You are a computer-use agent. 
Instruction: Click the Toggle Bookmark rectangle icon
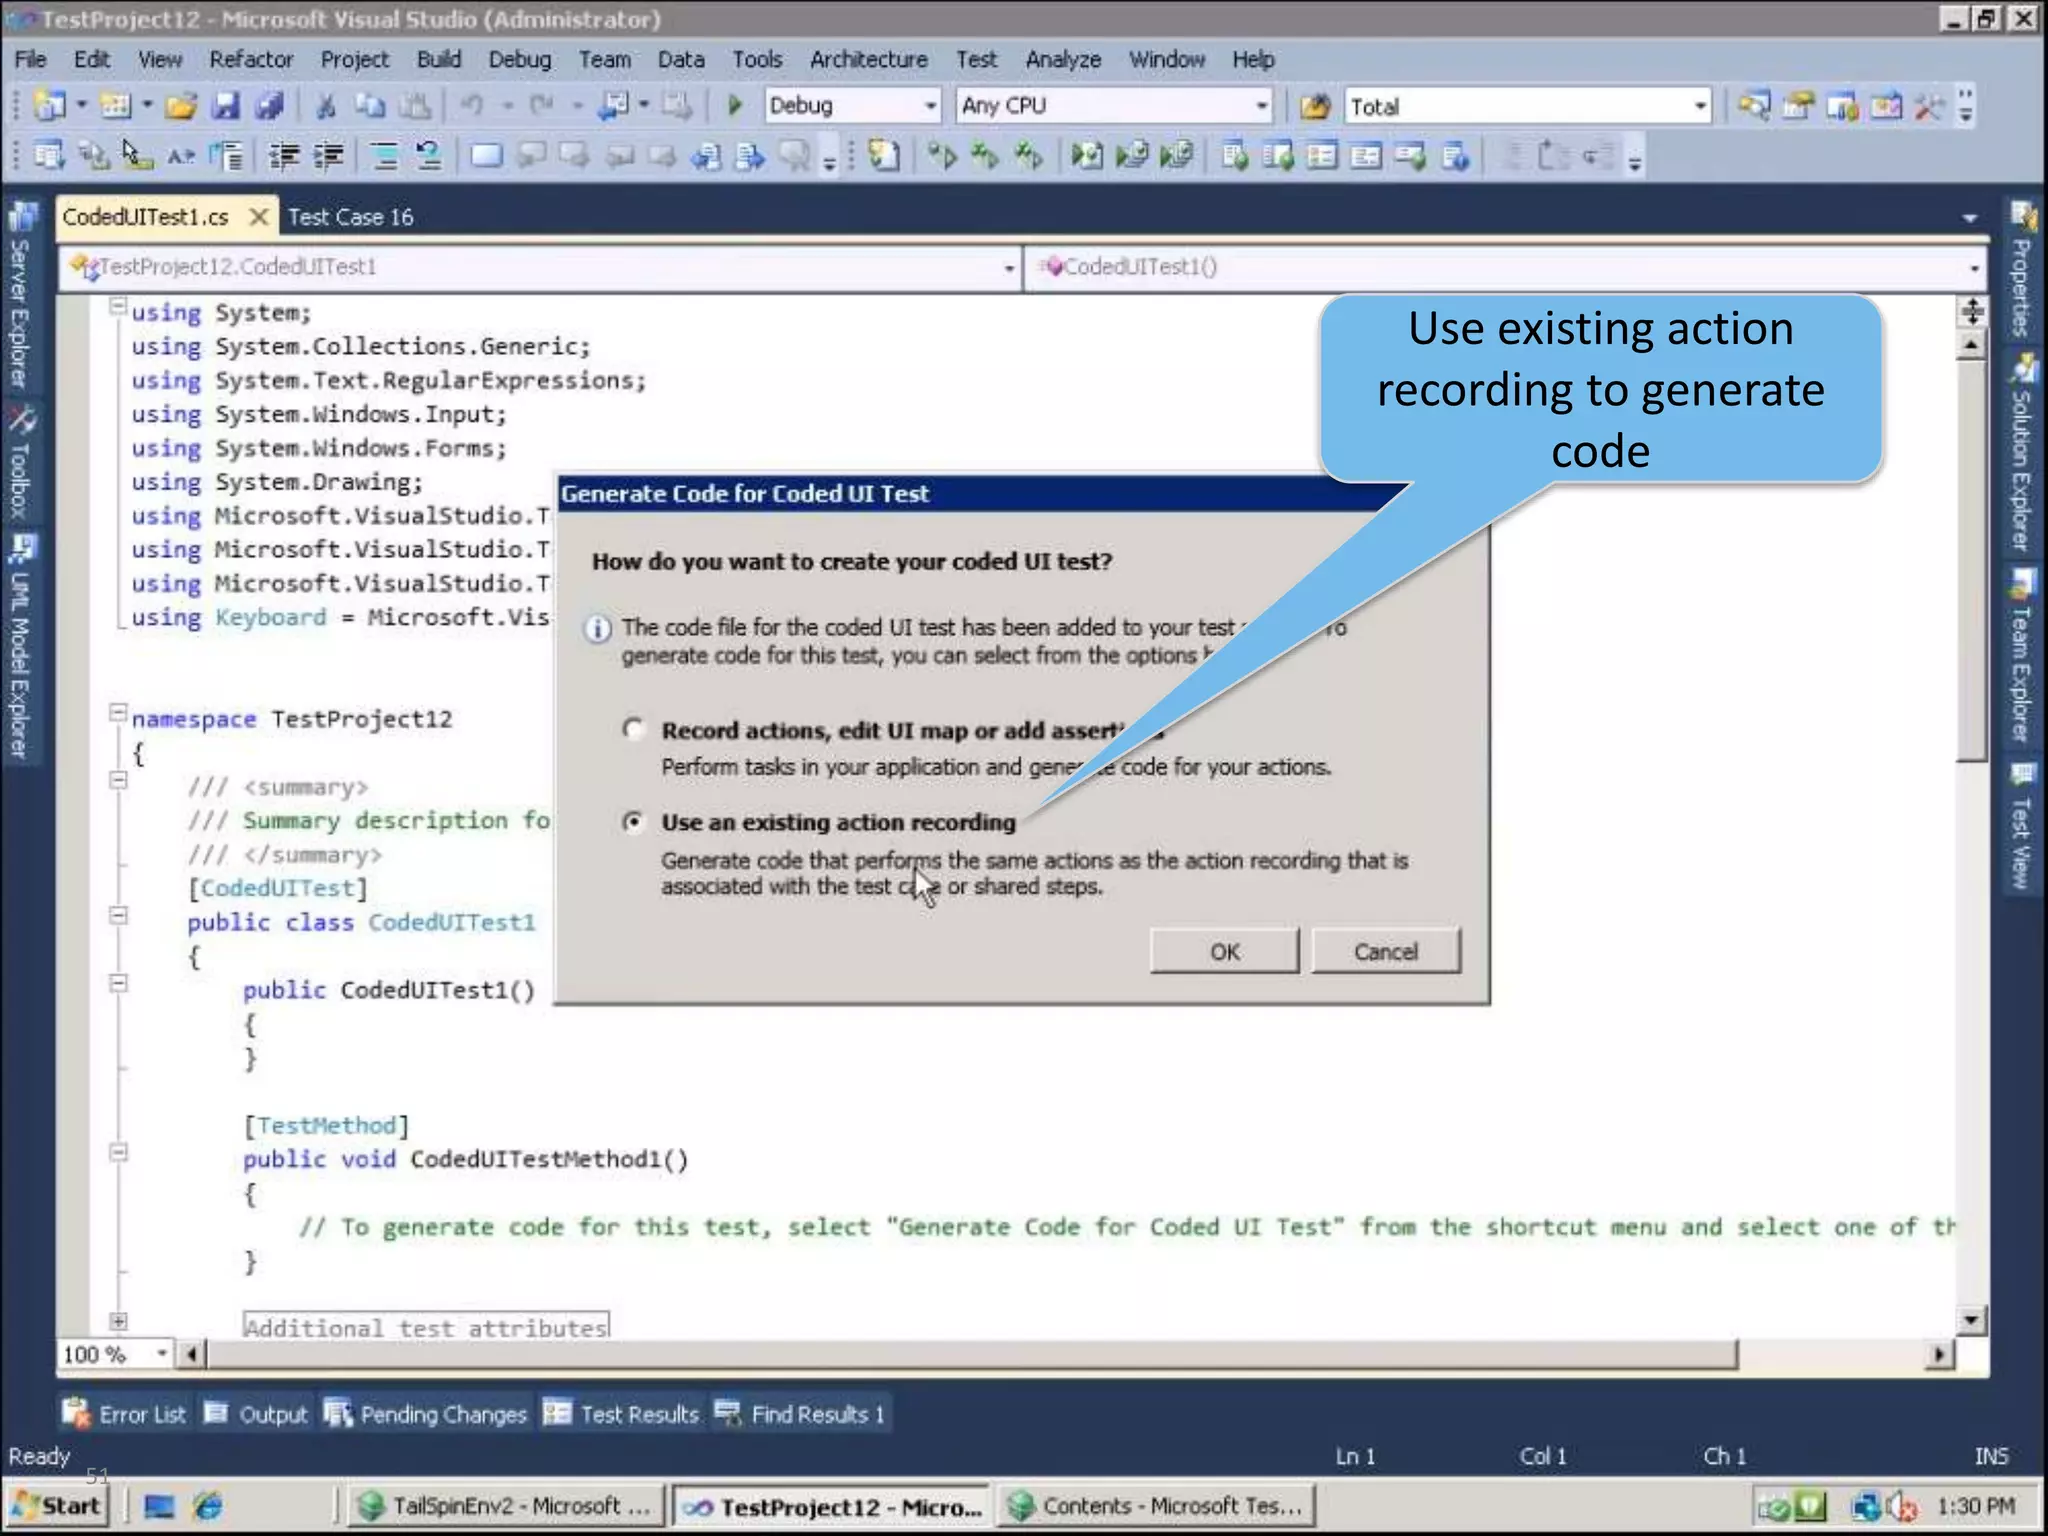(486, 155)
